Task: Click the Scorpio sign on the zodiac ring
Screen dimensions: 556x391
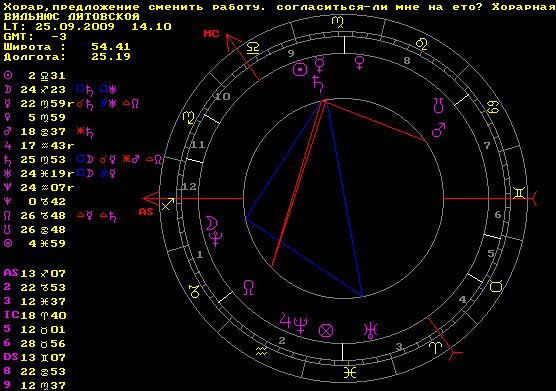Action: point(189,117)
